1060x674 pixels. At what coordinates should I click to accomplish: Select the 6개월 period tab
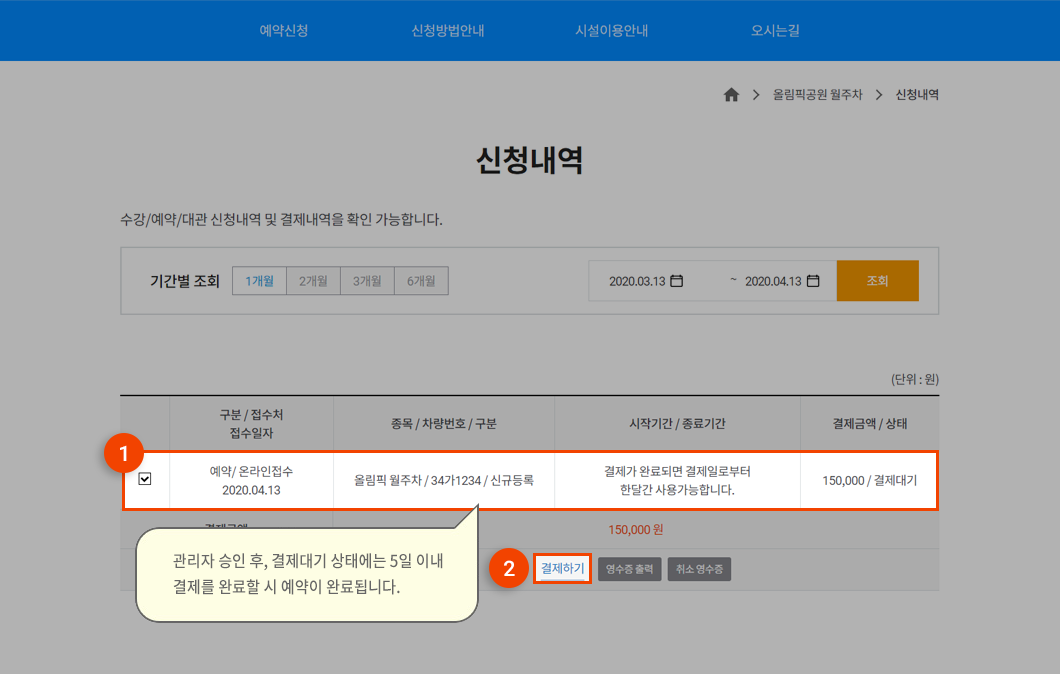[x=421, y=281]
